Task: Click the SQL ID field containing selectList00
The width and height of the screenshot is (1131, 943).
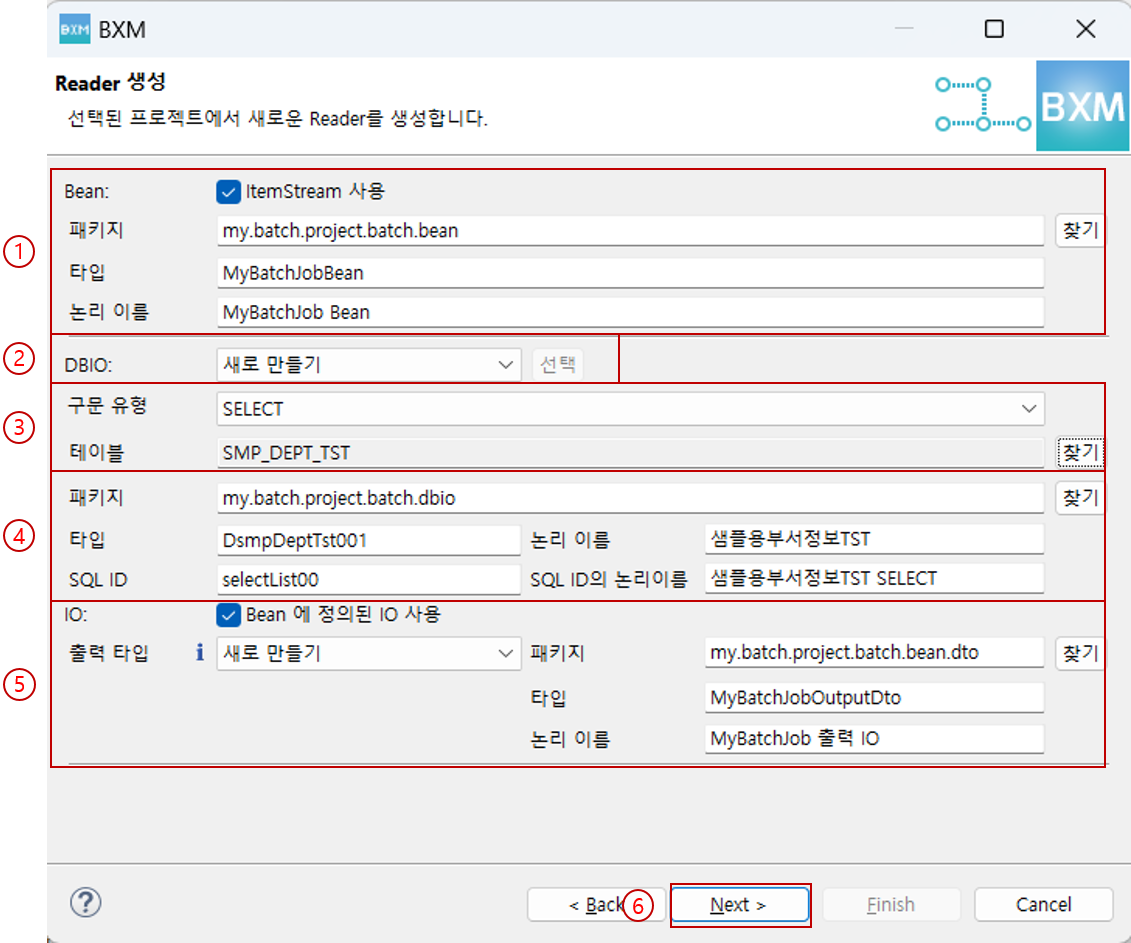Action: pos(368,579)
